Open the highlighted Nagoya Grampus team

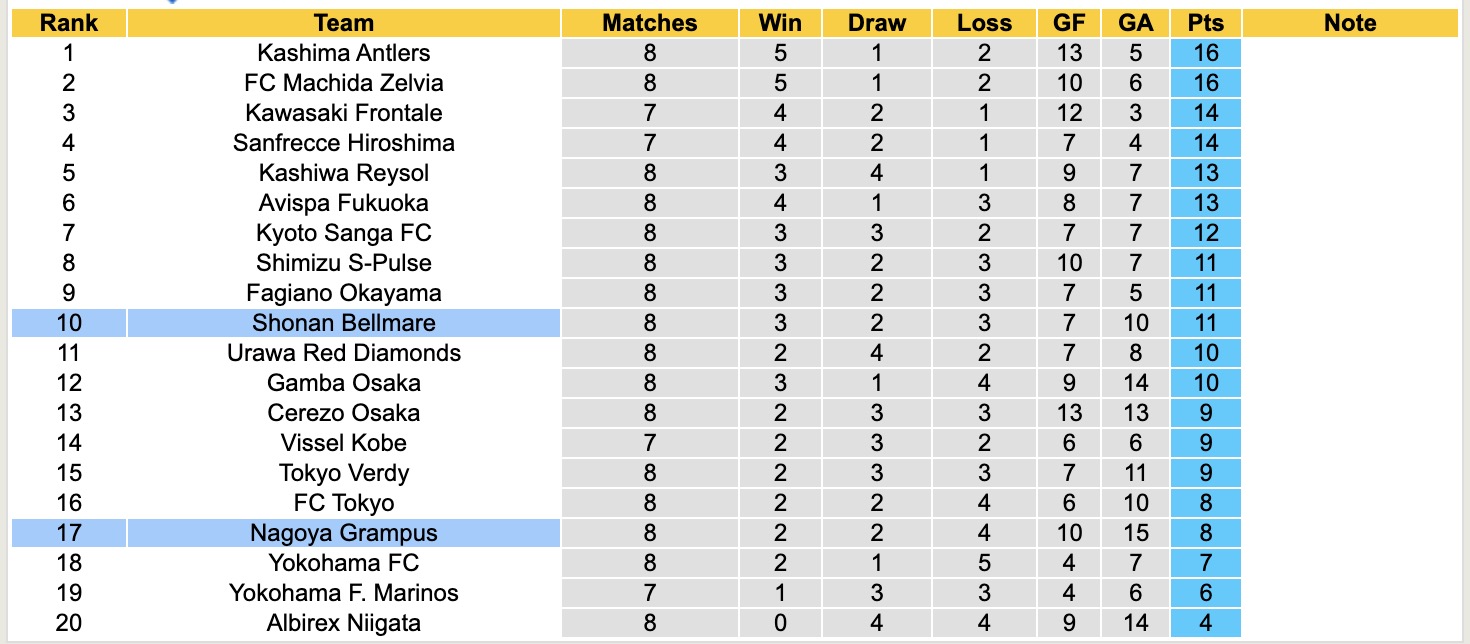pos(343,533)
